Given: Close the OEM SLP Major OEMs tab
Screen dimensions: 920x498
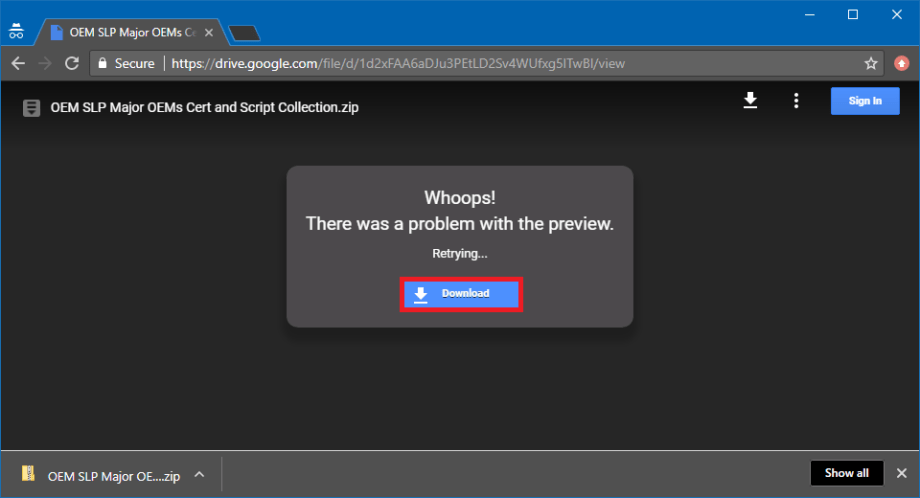Looking at the screenshot, I should click(210, 32).
